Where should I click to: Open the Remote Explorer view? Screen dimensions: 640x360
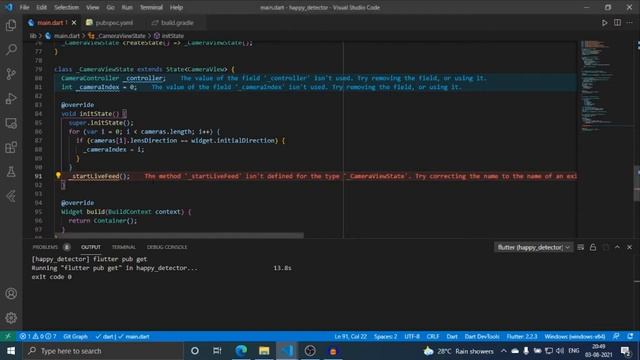[11, 123]
